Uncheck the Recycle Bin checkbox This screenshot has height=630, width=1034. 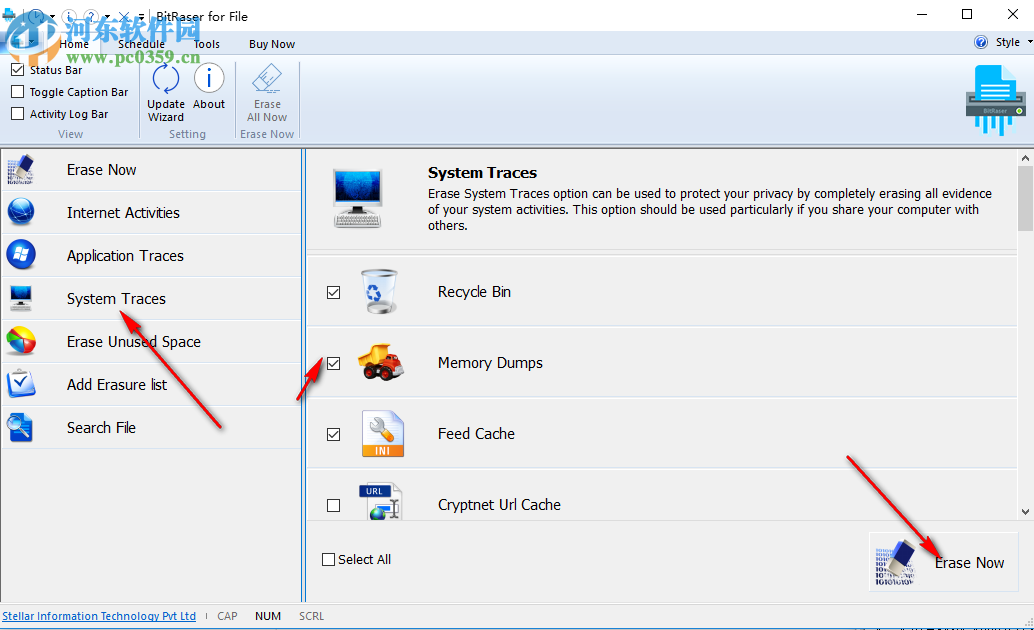333,292
